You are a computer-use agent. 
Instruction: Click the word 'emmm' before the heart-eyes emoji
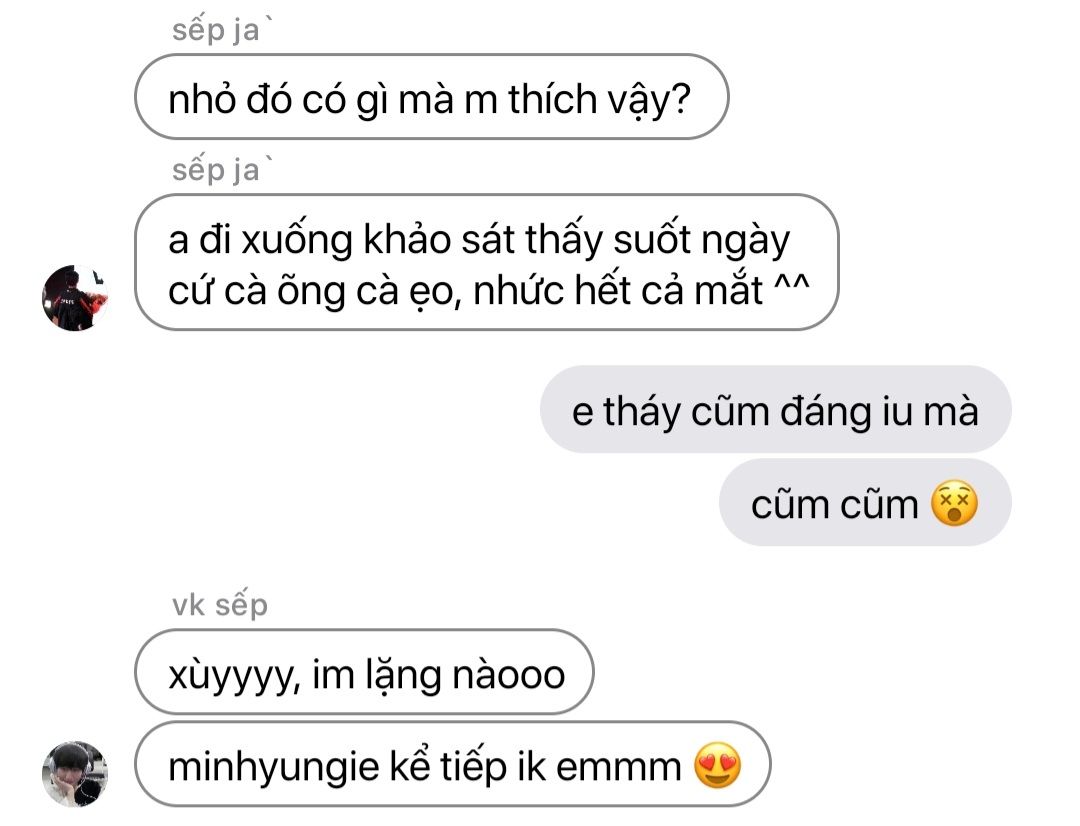(x=618, y=767)
